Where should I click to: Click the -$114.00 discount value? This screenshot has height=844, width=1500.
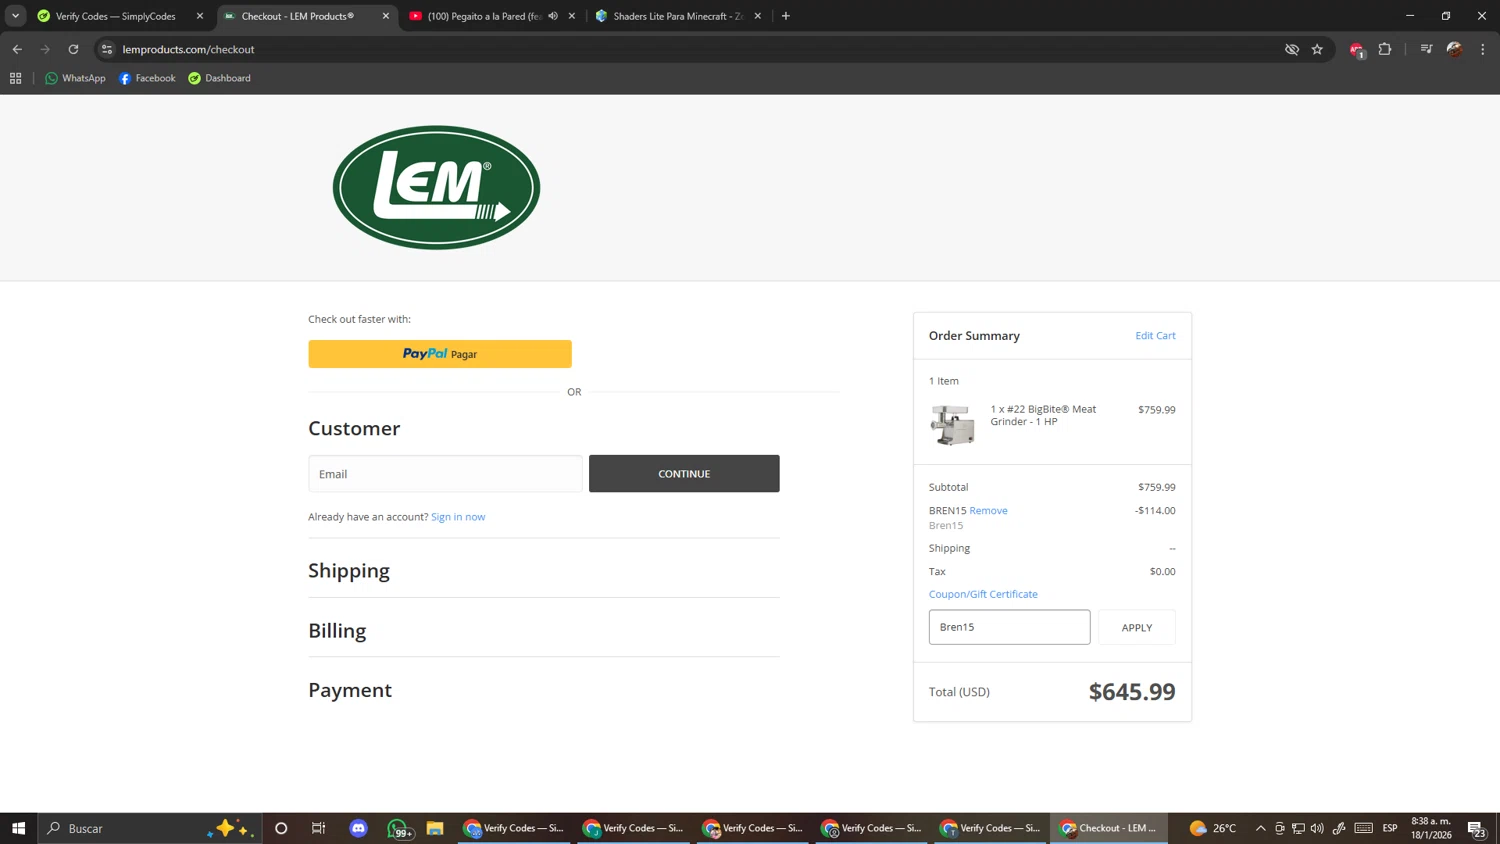(1155, 510)
